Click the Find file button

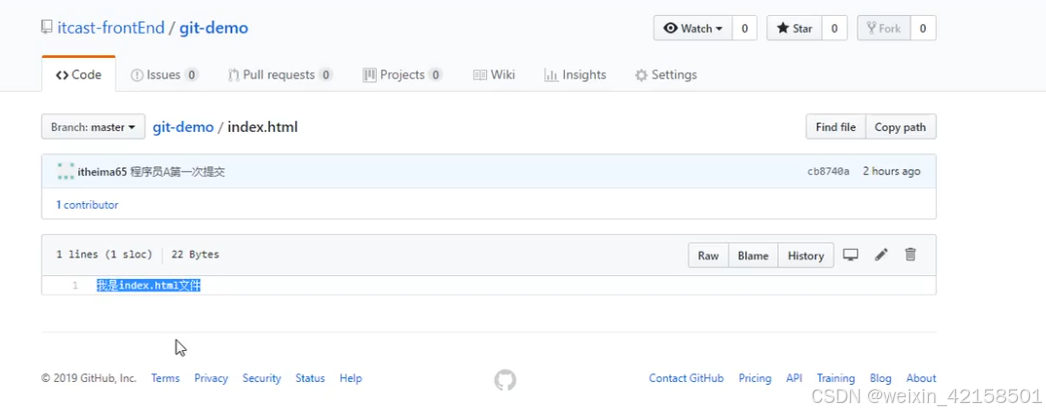[835, 127]
